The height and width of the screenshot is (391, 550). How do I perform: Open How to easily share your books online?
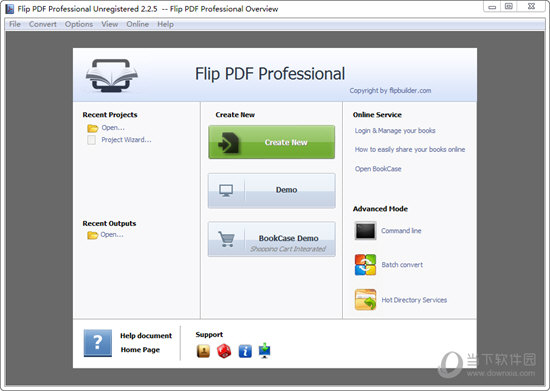(x=410, y=150)
